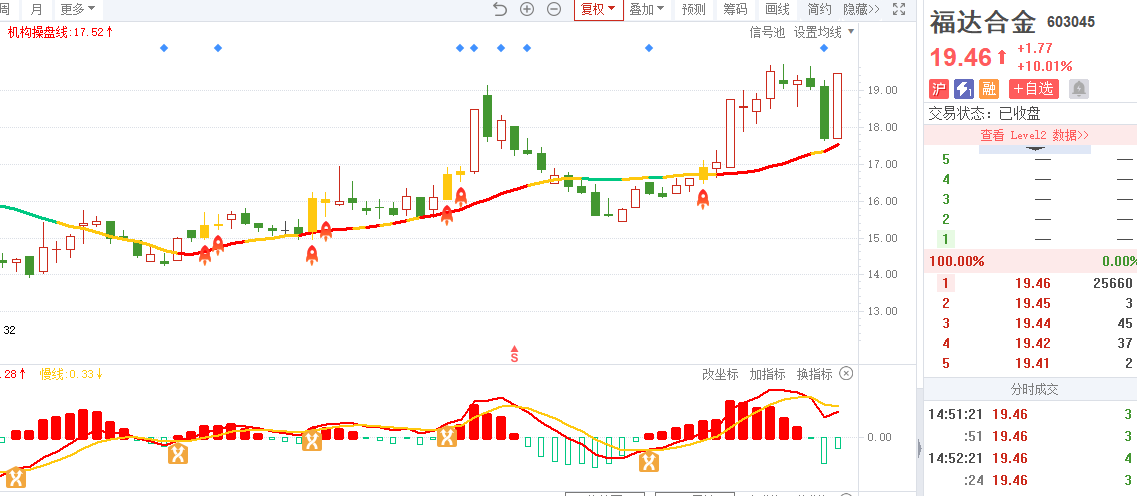Click the +10.01% change percentage
This screenshot has height=496, width=1137.
coord(1045,66)
